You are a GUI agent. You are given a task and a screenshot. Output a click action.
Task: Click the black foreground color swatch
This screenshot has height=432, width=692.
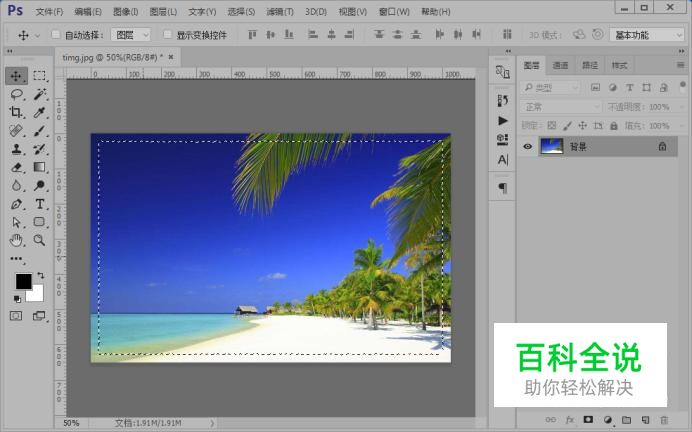(x=23, y=282)
